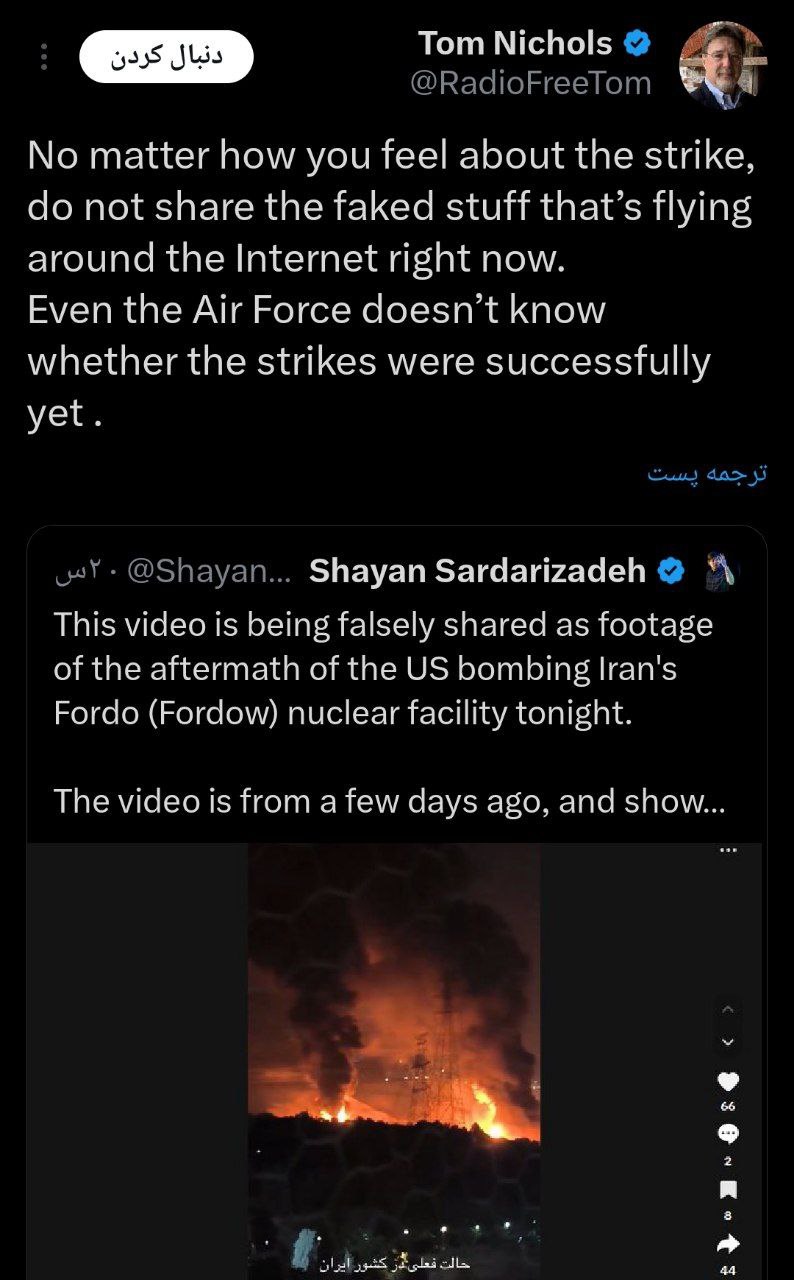The width and height of the screenshot is (794, 1280).
Task: Click Shayan Sardarizadeh's verified badge
Action: point(670,571)
